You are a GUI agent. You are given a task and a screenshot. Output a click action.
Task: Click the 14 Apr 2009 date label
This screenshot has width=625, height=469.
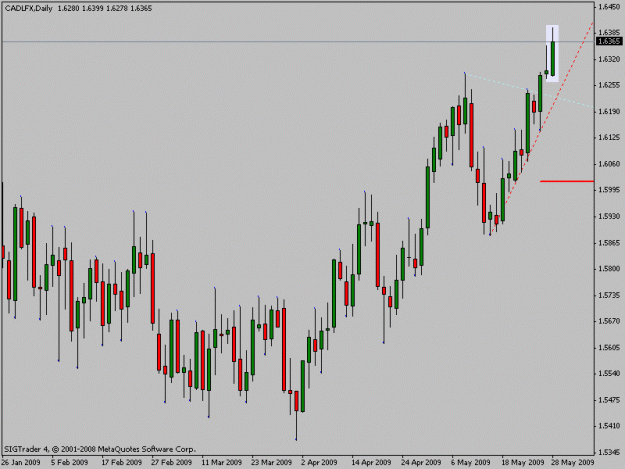point(371,462)
